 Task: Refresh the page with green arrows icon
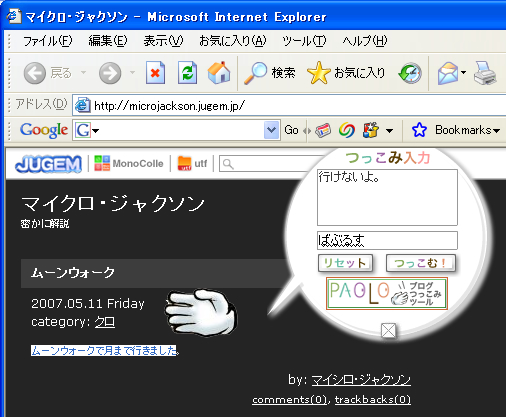[187, 73]
